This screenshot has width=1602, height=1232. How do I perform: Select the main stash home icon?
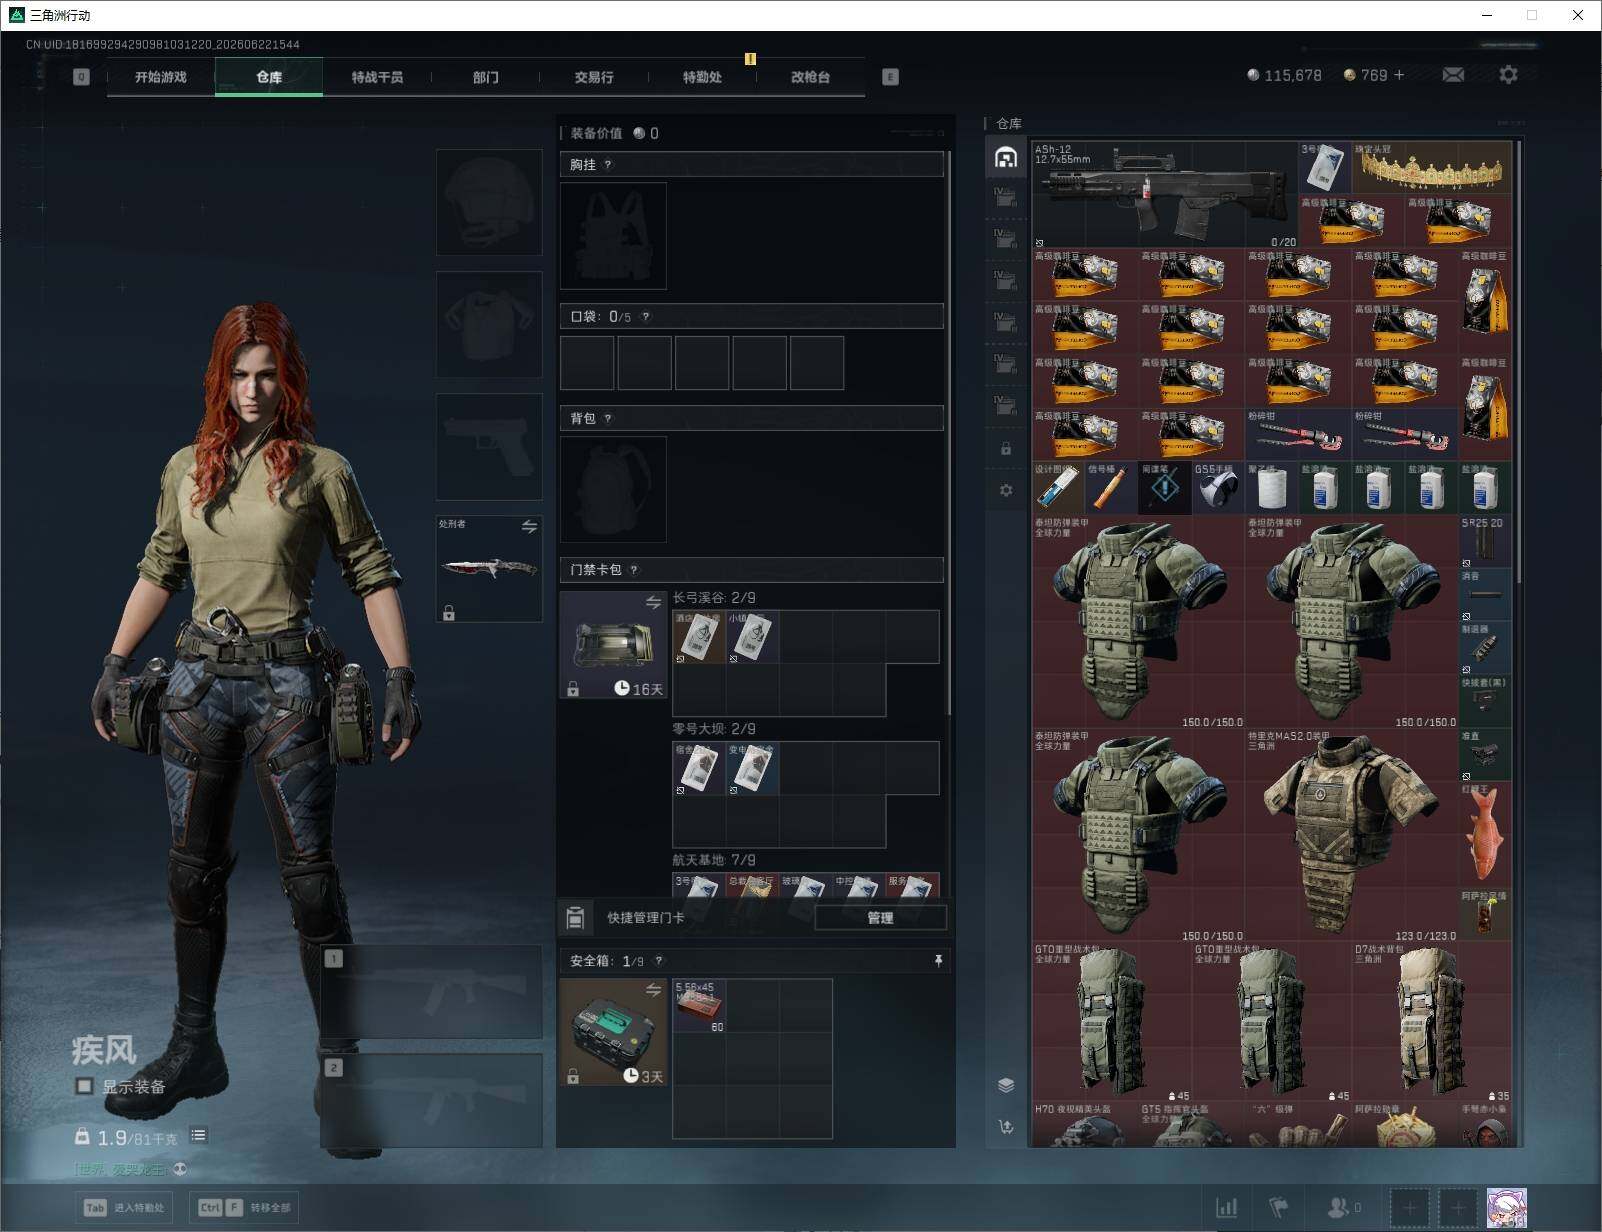coord(1006,157)
